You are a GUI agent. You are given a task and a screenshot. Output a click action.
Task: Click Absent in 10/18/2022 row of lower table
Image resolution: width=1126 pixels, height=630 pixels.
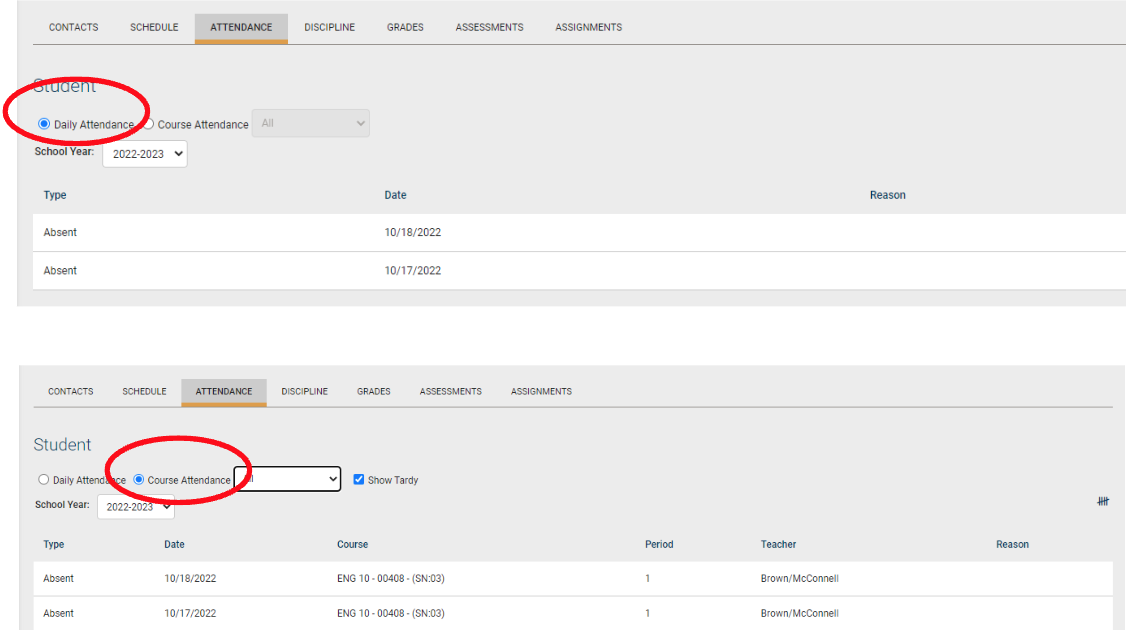(x=58, y=578)
